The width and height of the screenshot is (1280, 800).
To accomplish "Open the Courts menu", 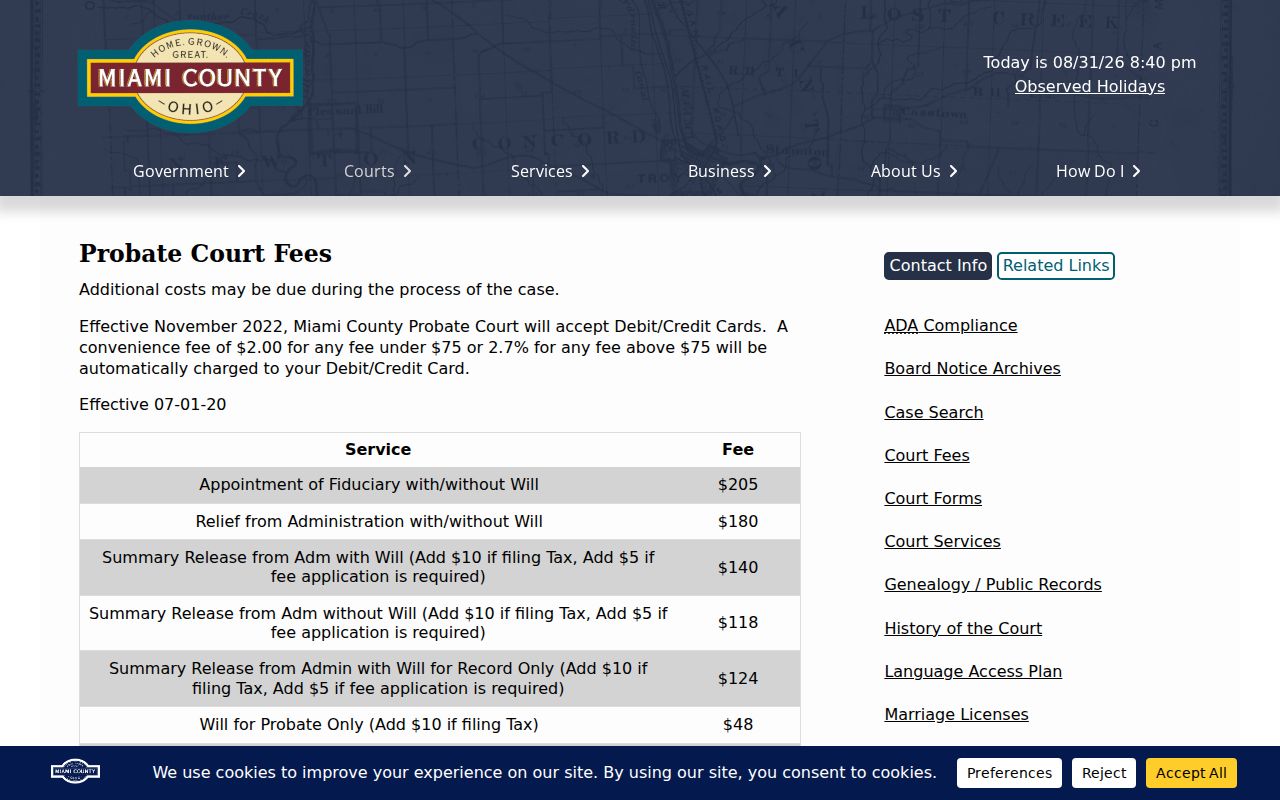I will click(369, 171).
